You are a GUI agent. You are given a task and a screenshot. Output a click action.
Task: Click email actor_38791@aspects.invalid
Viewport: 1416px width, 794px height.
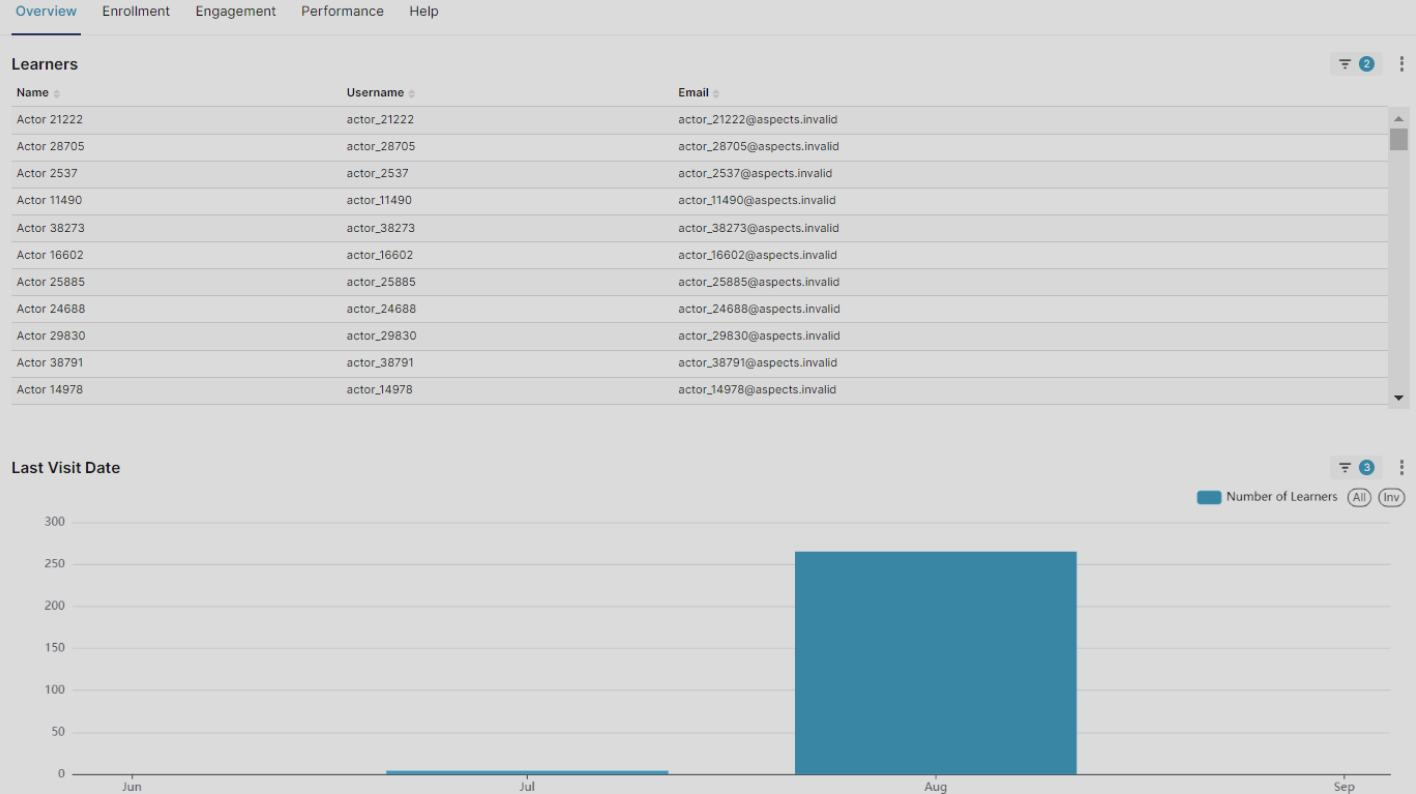758,363
